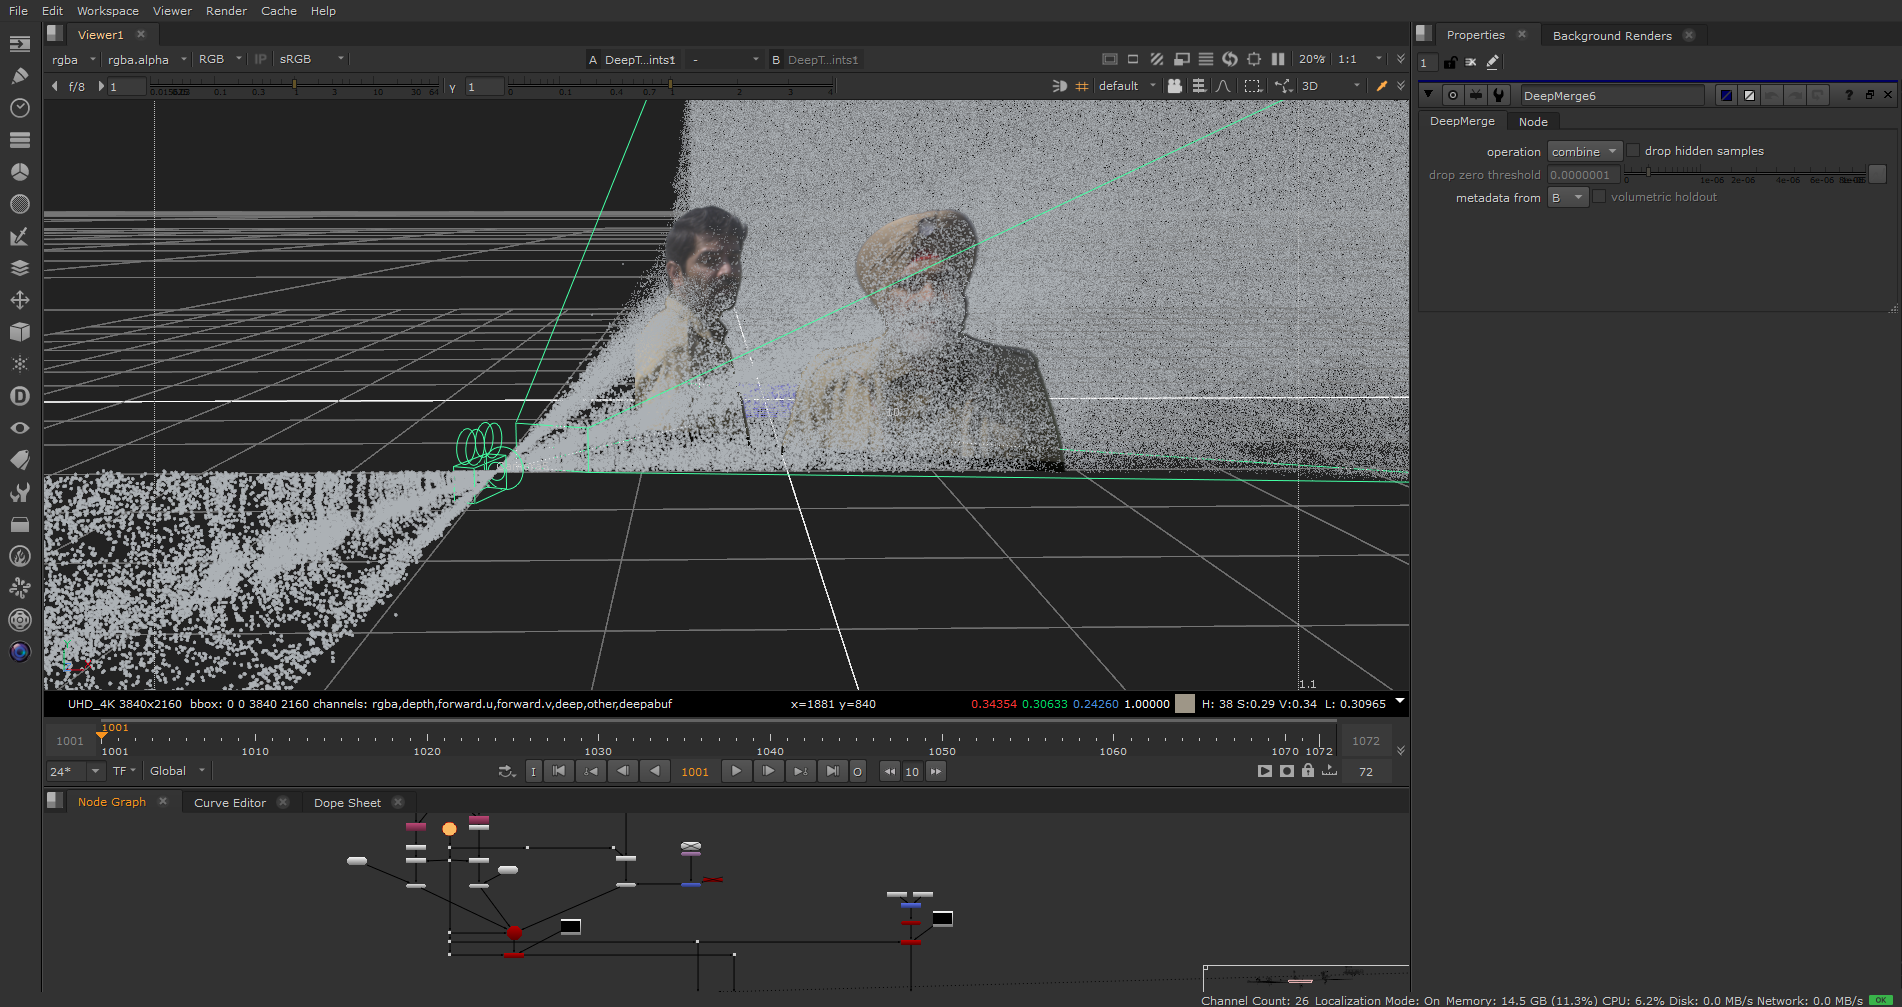1902x1007 pixels.
Task: Toggle the properties panel lock icon
Action: point(1450,62)
